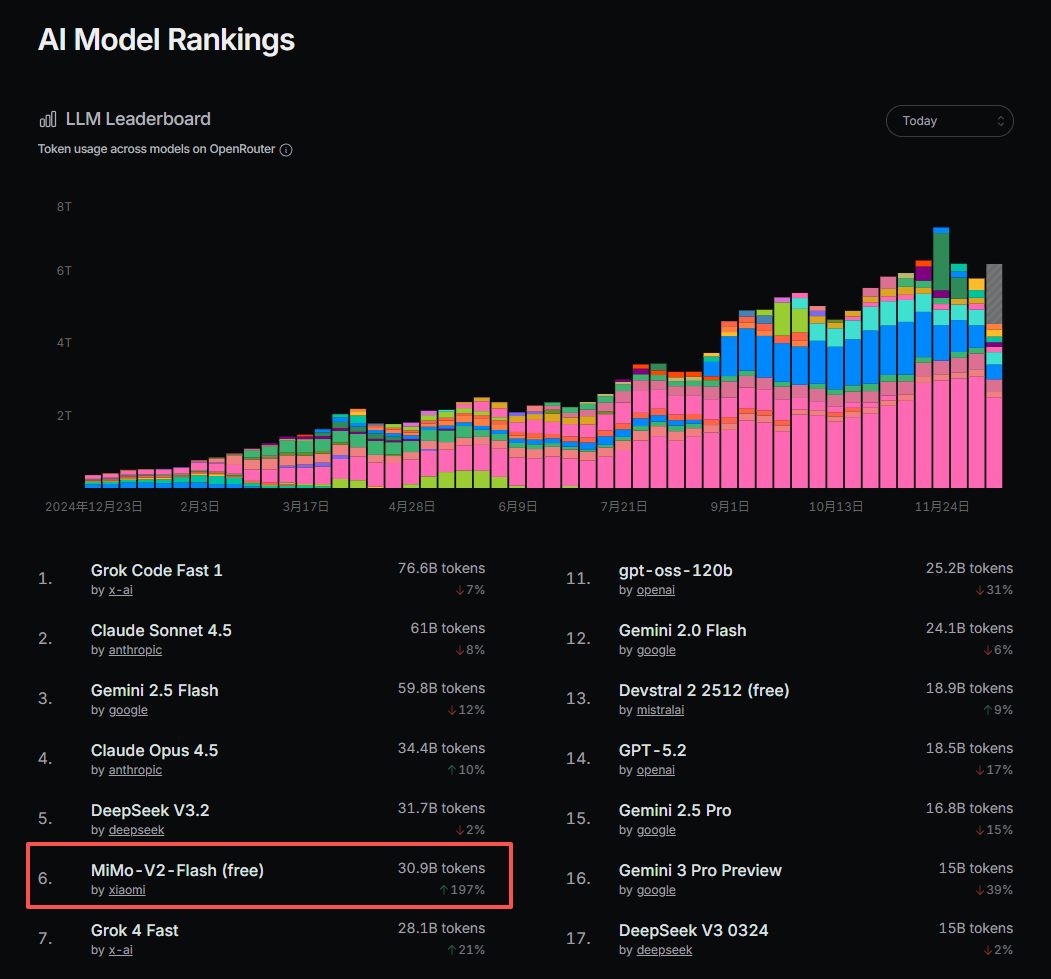Viewport: 1051px width, 979px height.
Task: Click the gray striped latest bar in chart
Action: tap(994, 294)
